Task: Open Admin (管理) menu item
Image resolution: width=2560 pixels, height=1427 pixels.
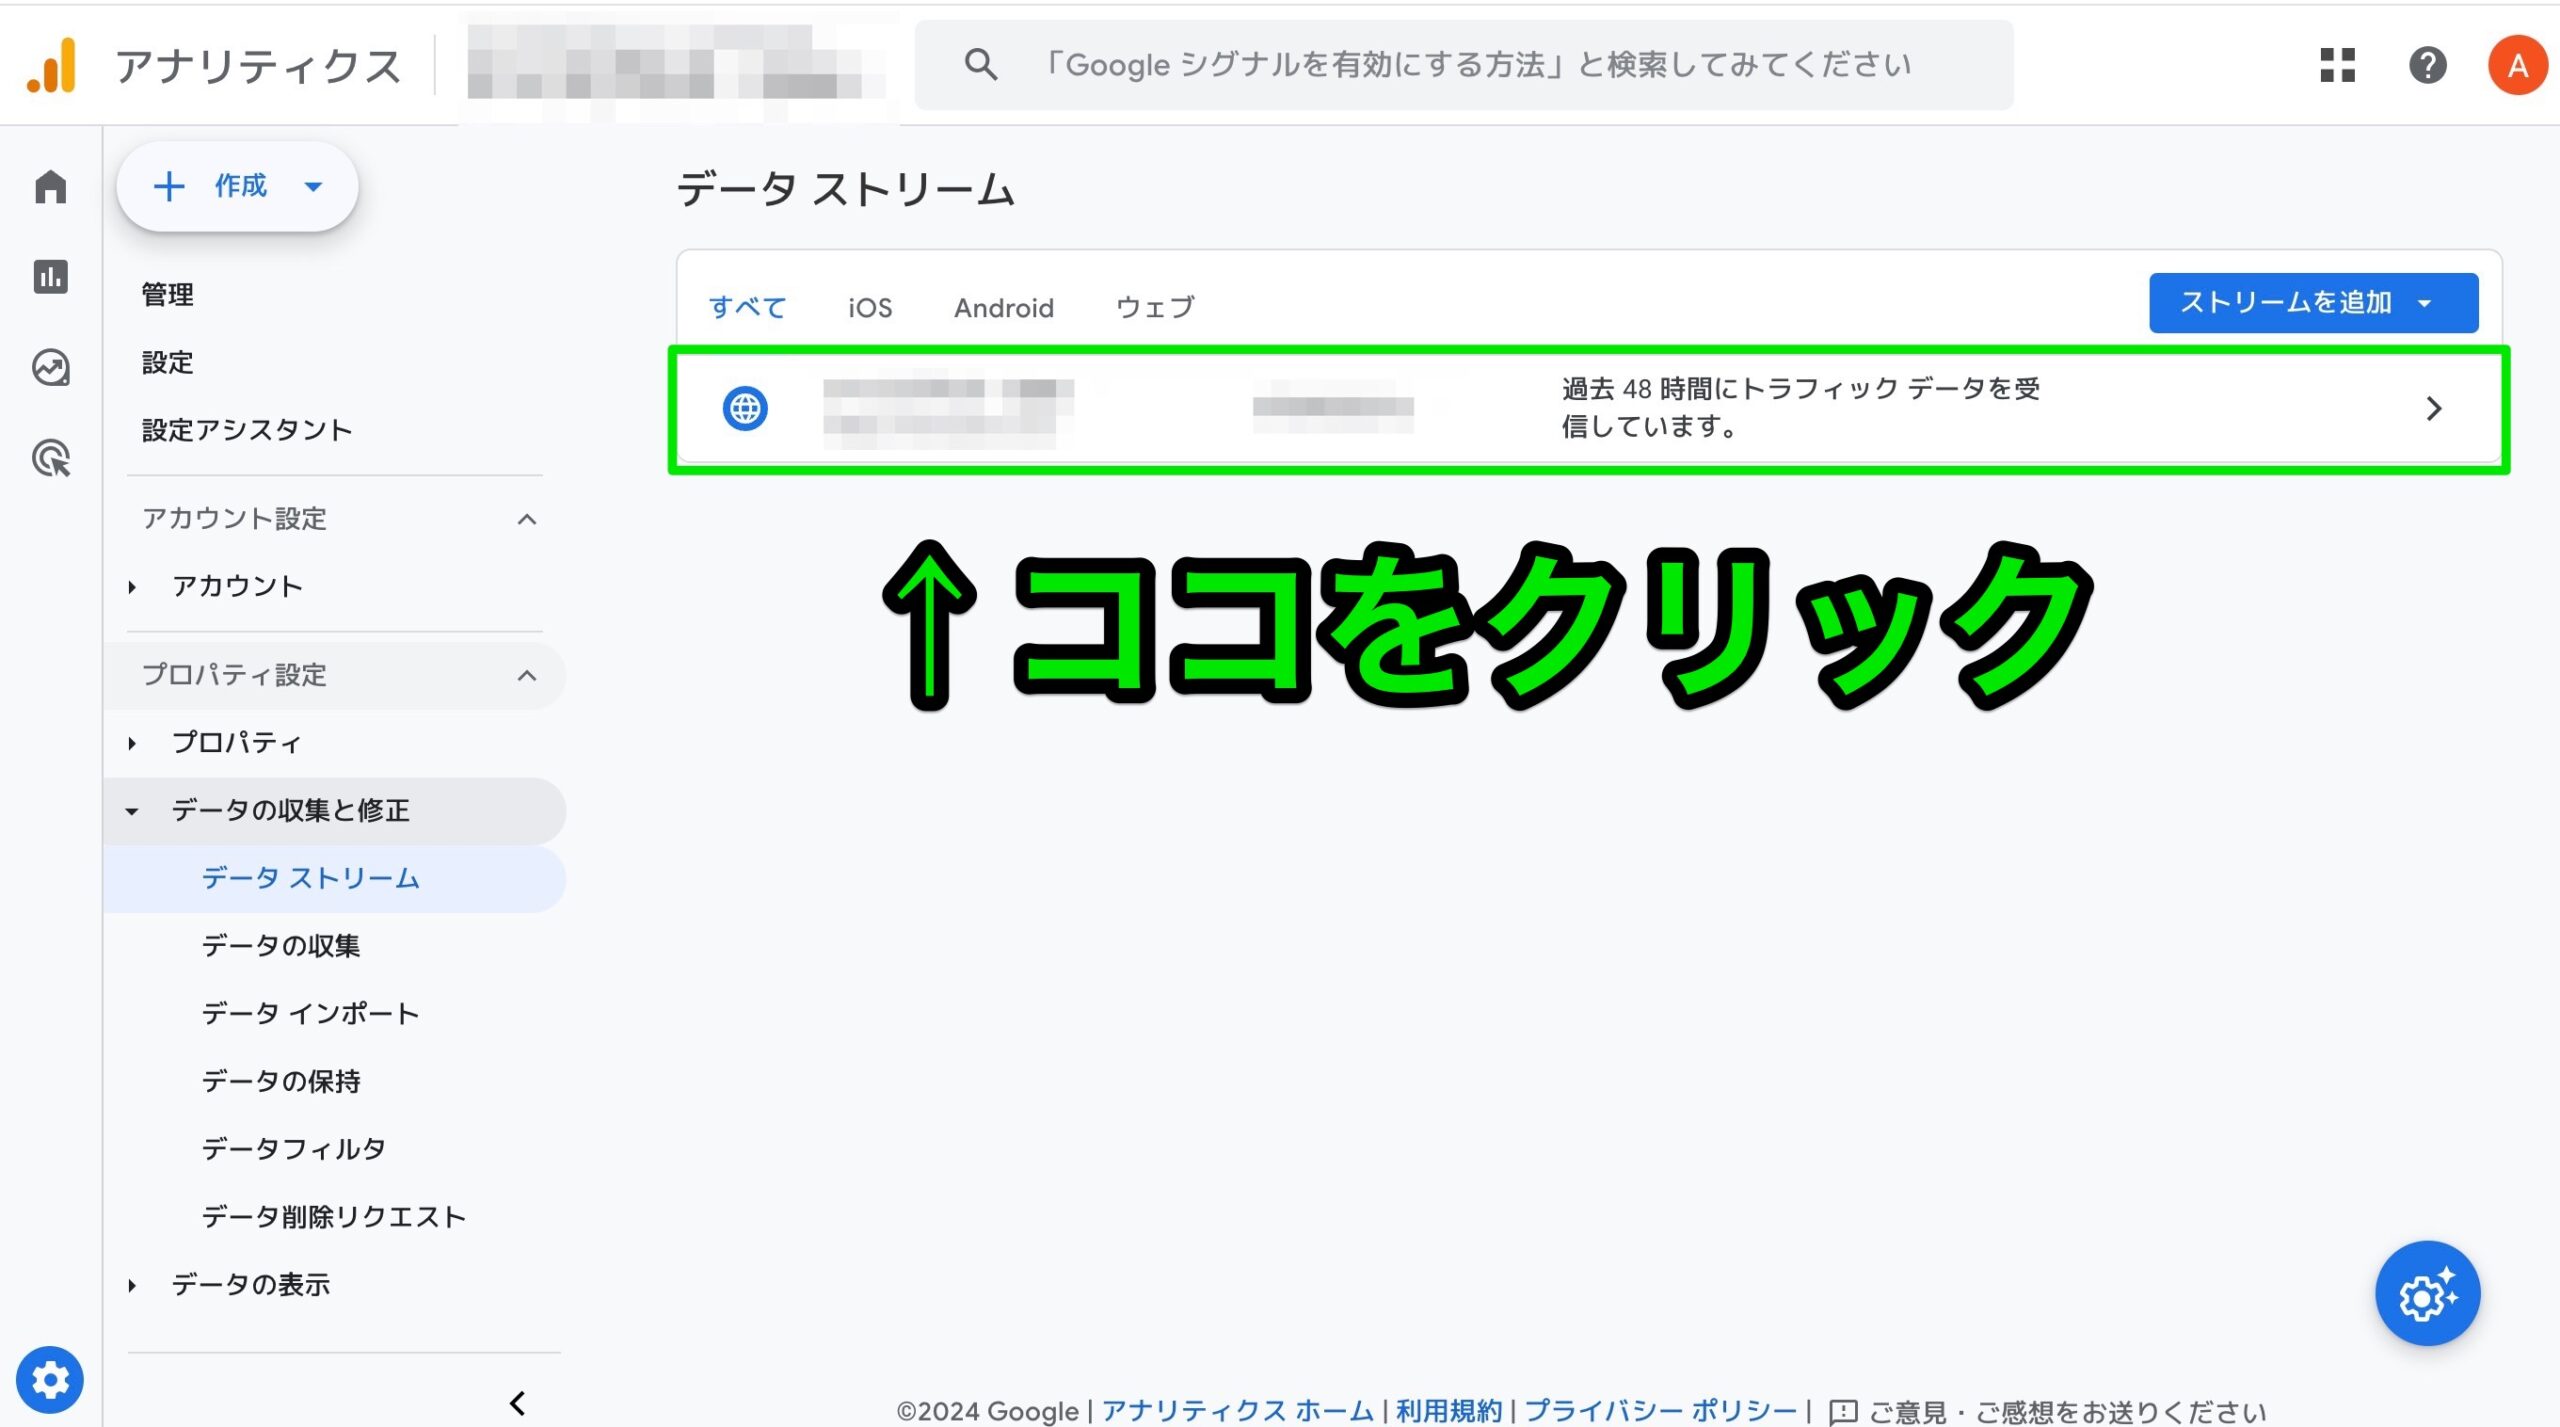Action: pyautogui.click(x=168, y=294)
